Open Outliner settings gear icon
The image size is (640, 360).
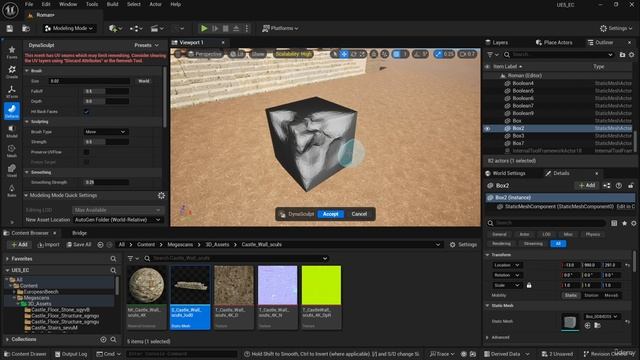632,55
